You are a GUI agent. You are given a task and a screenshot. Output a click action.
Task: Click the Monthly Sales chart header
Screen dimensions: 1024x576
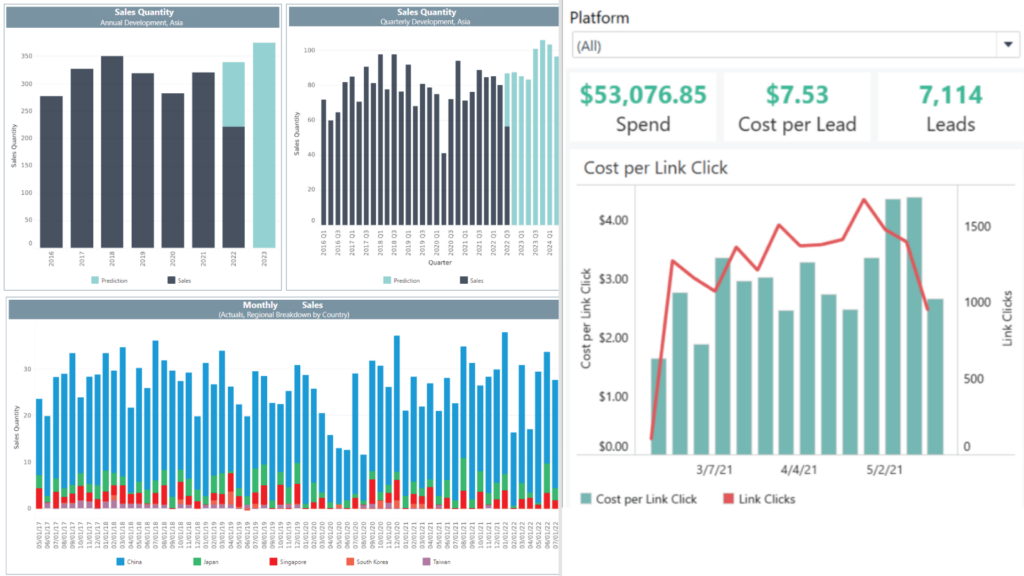(x=283, y=309)
